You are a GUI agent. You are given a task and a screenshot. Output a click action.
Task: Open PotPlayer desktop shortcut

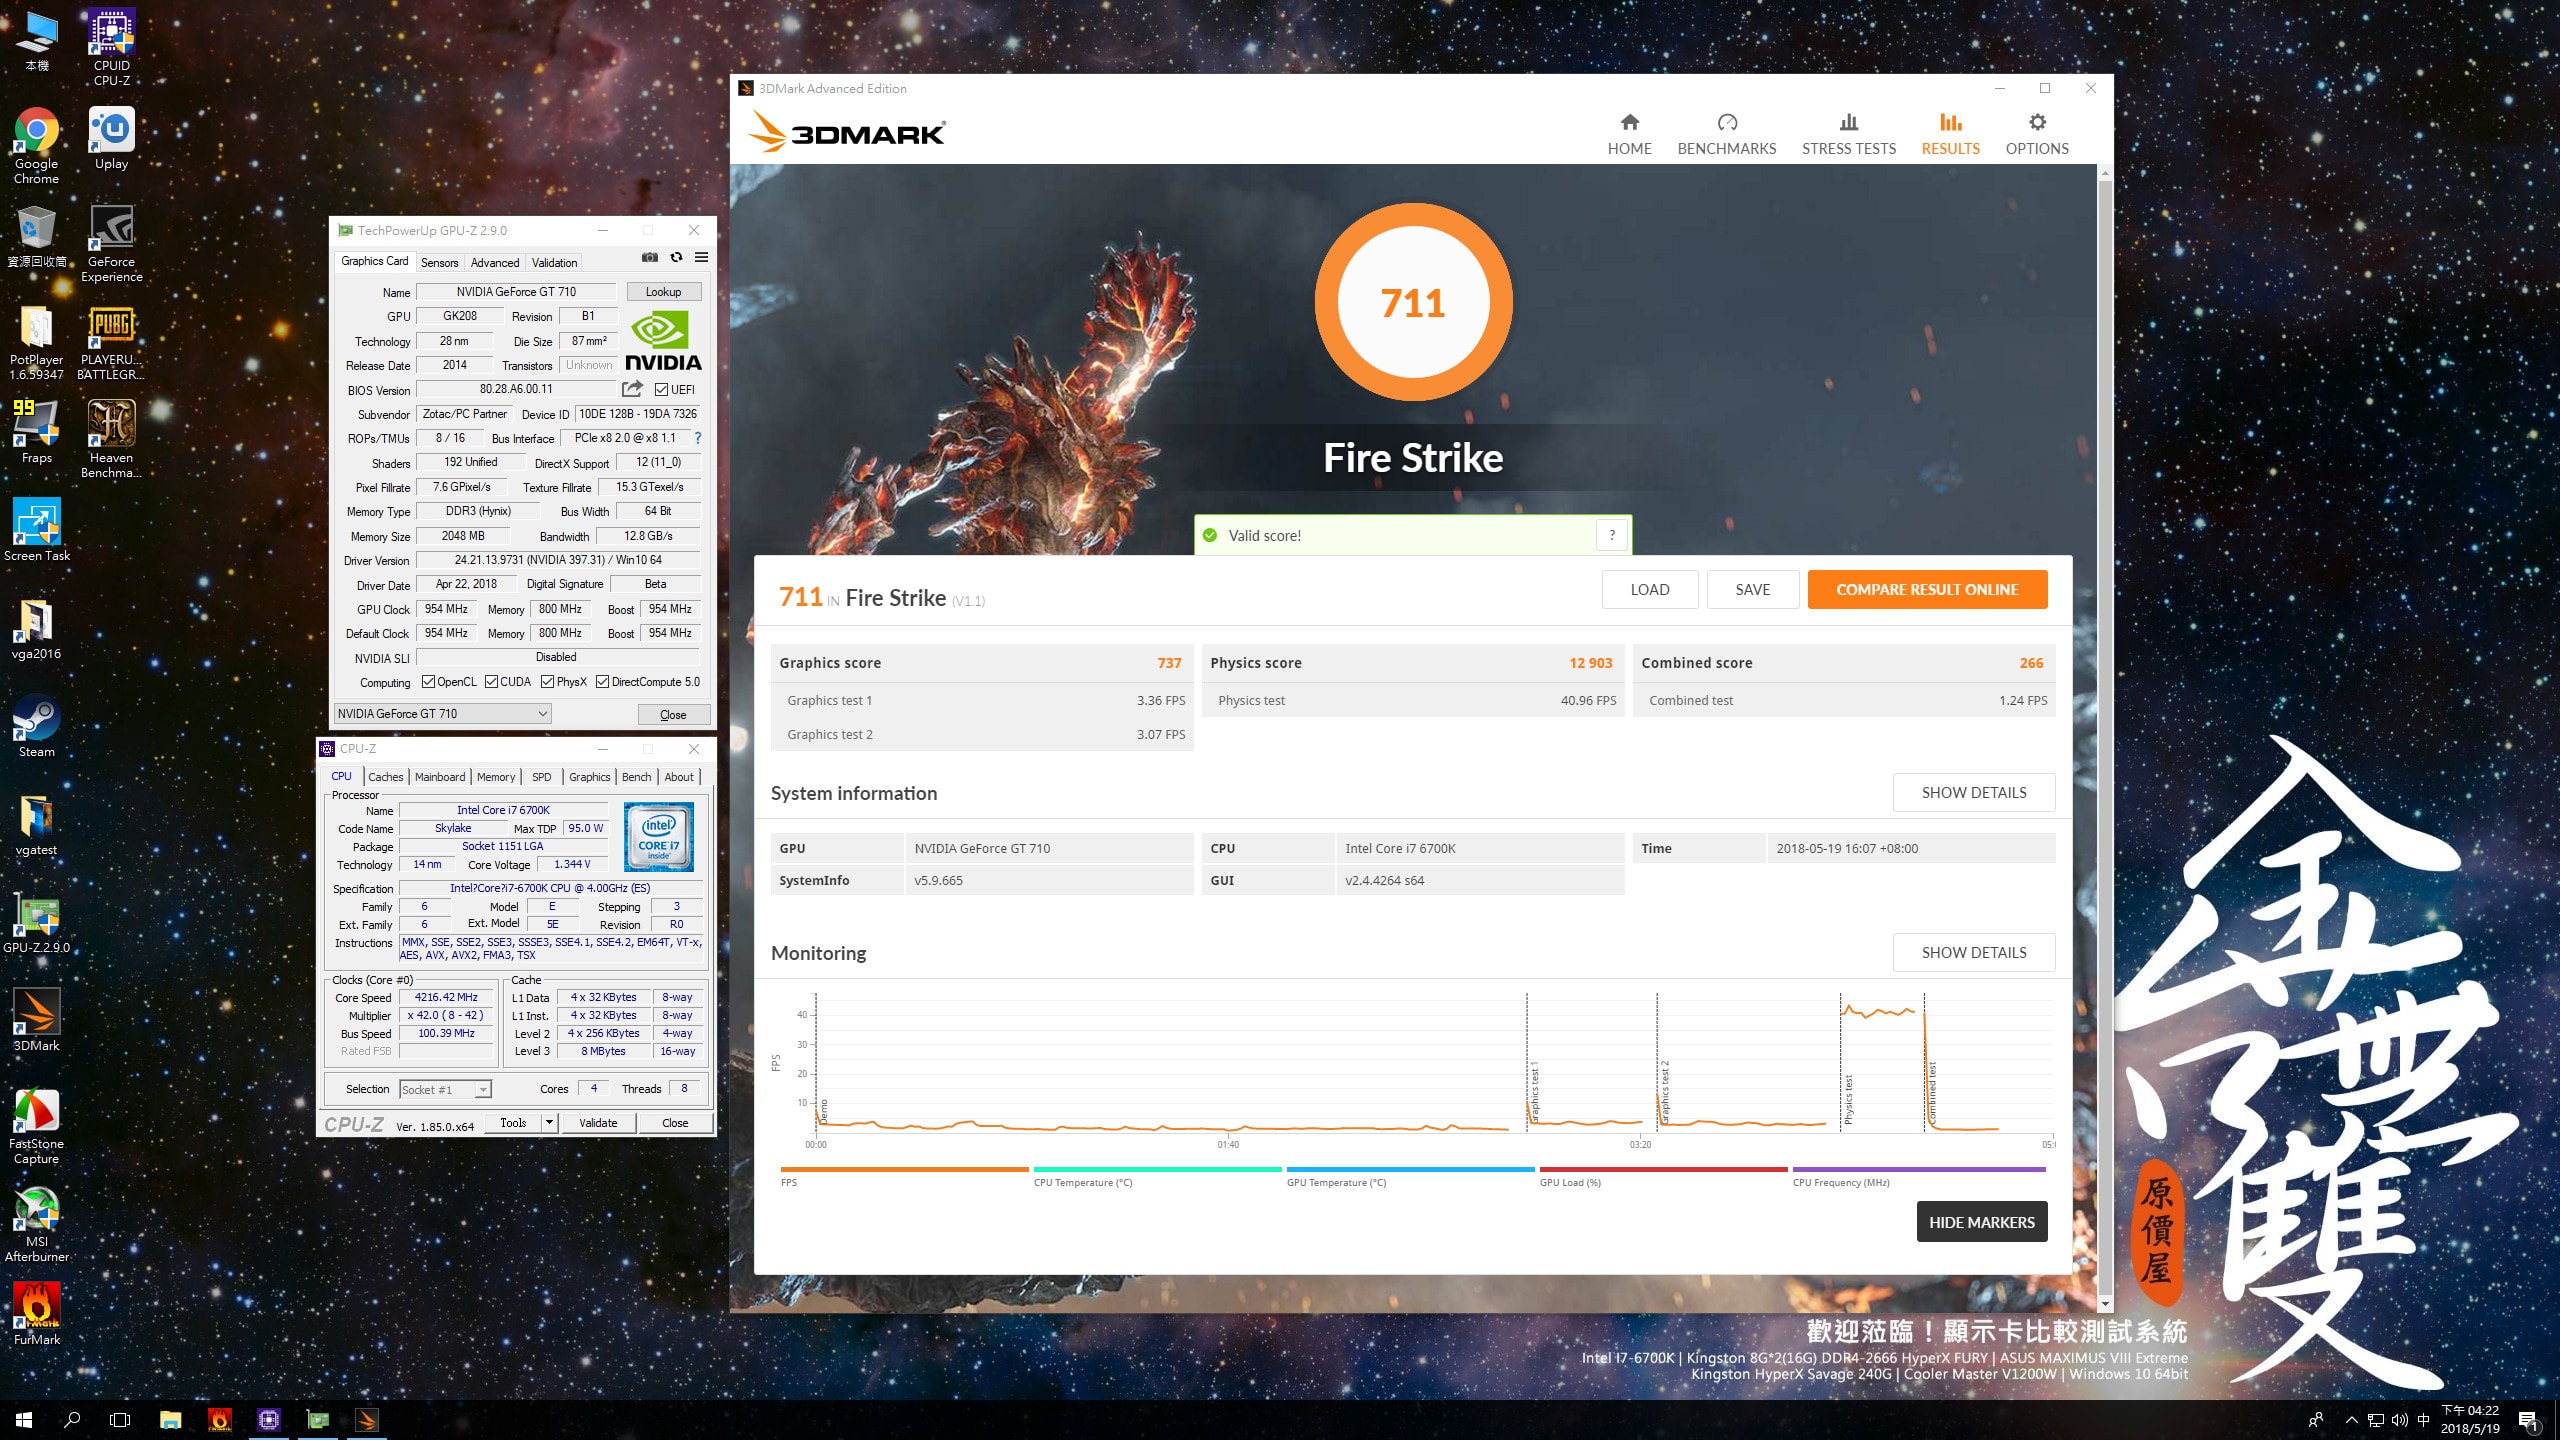pyautogui.click(x=36, y=343)
